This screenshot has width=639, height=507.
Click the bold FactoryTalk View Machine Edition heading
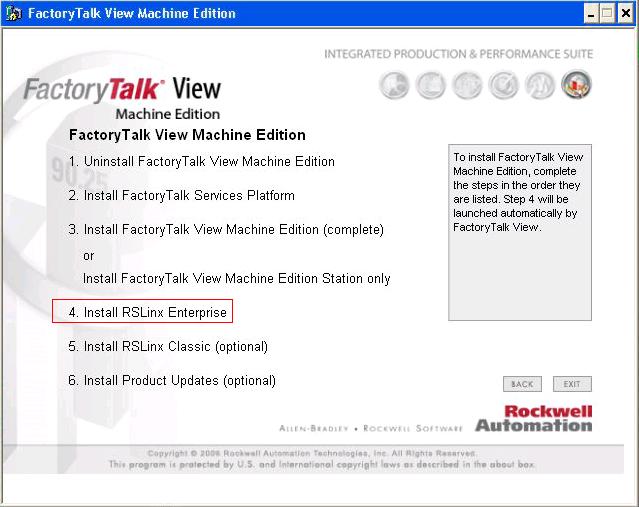pos(187,134)
